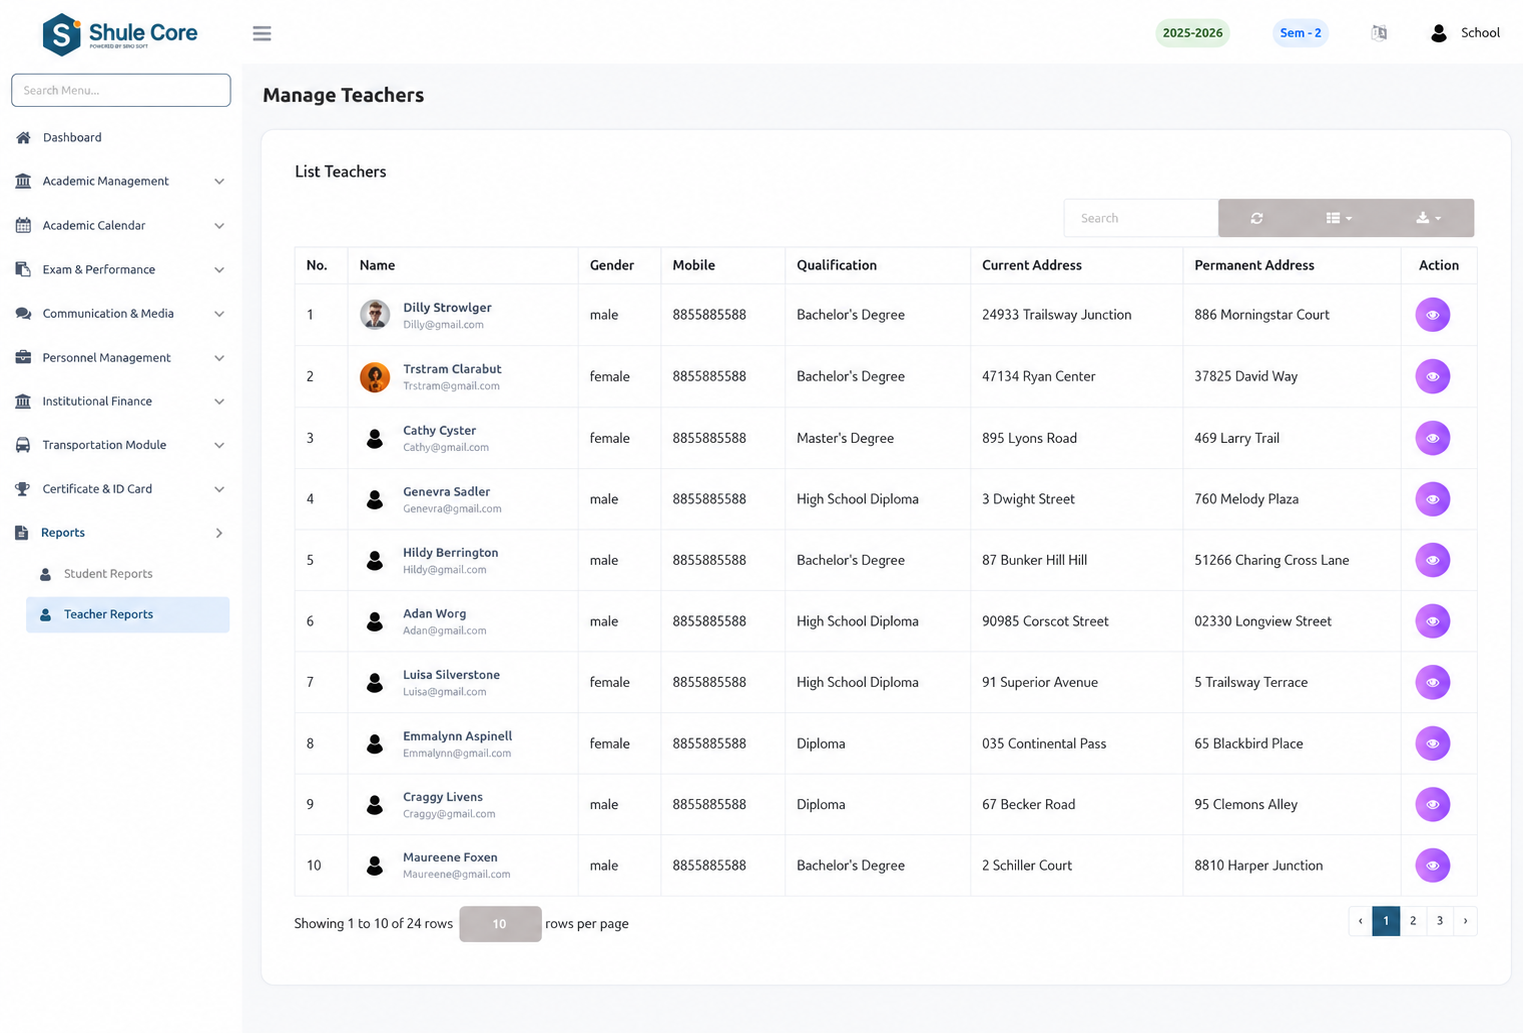Collapse the Reports menu section
This screenshot has height=1033, width=1523.
coord(120,533)
